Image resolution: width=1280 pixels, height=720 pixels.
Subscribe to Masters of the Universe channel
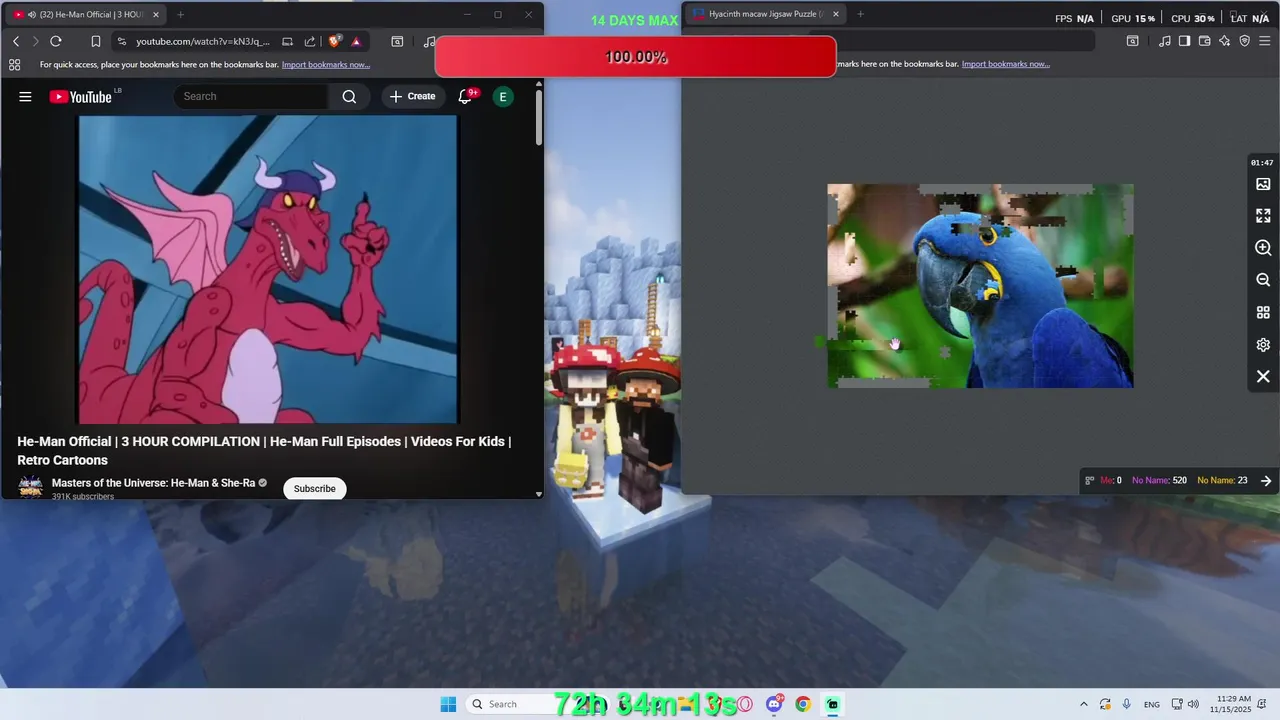tap(314, 488)
